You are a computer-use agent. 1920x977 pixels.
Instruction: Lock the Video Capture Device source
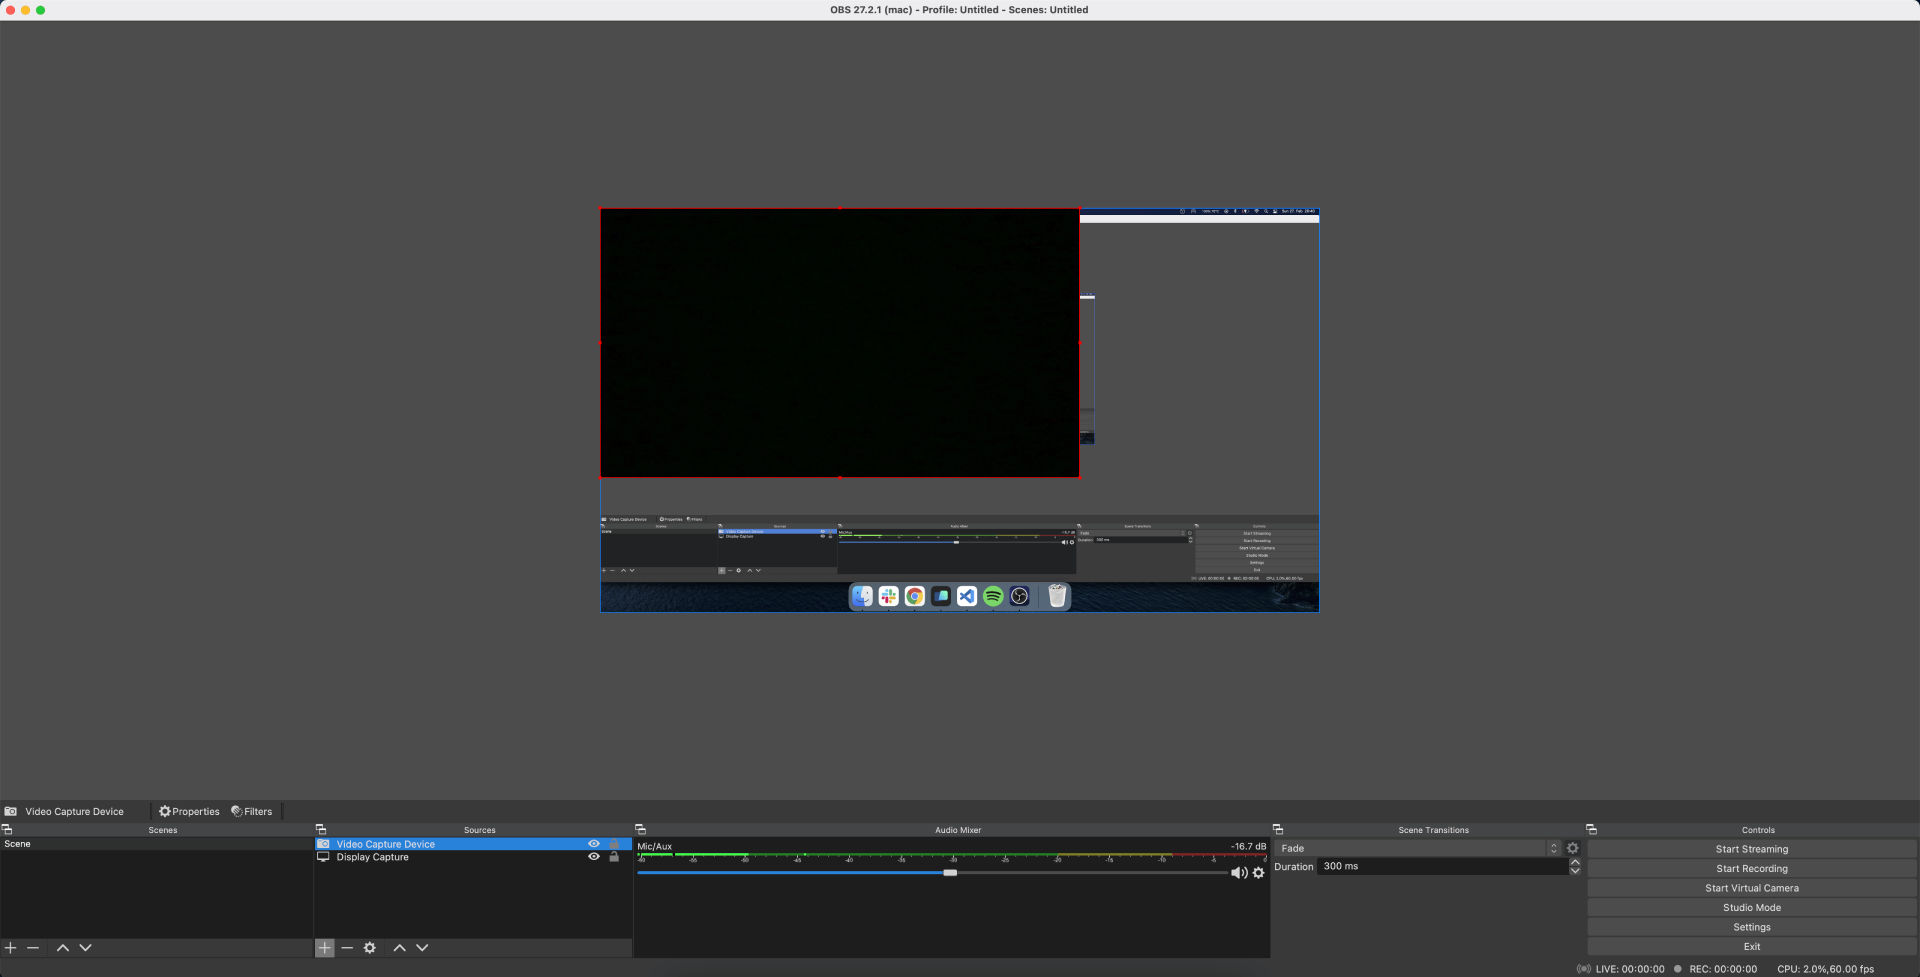(x=614, y=844)
